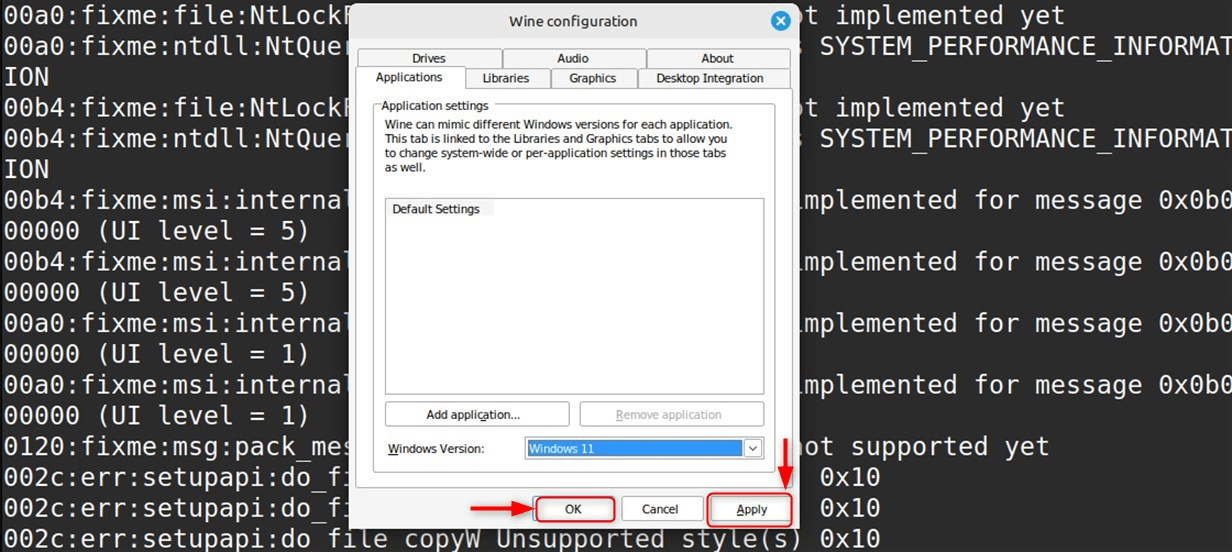Select Default Settings in application list

pos(437,209)
